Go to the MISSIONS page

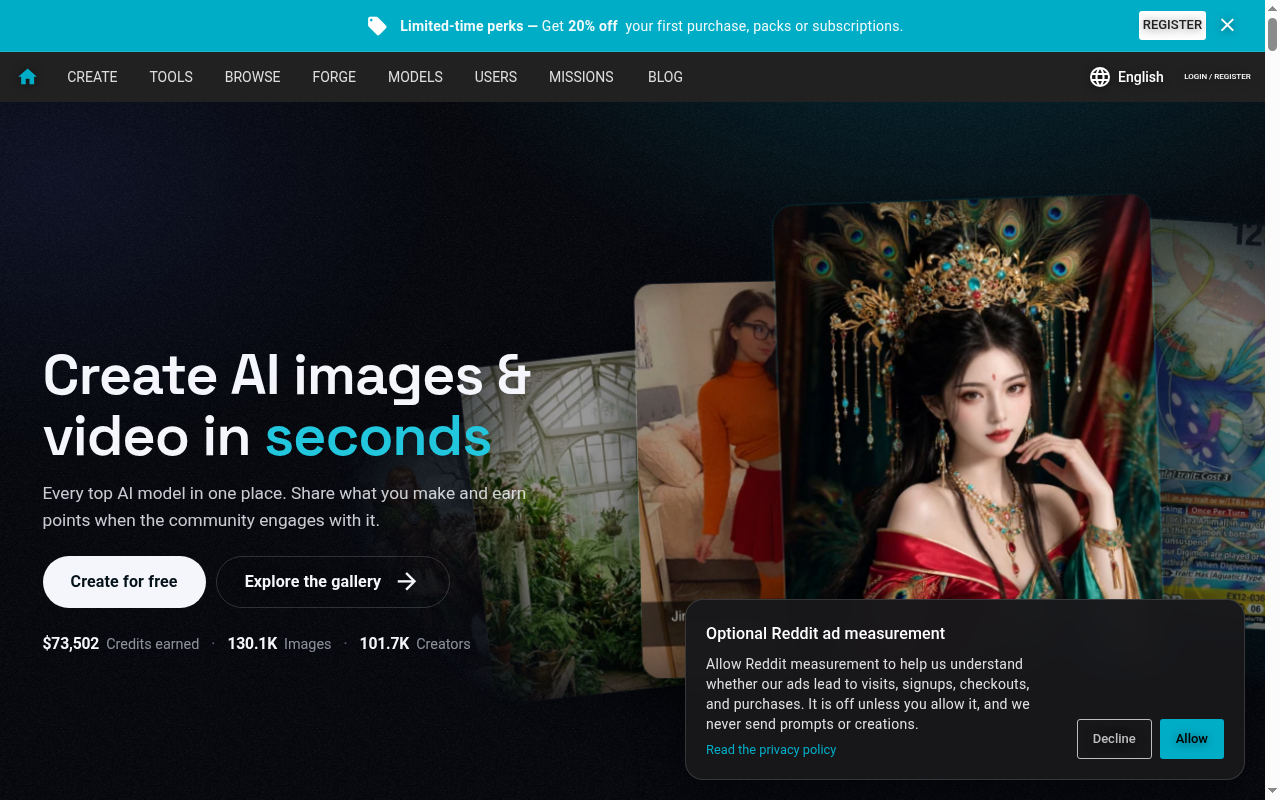pyautogui.click(x=581, y=77)
